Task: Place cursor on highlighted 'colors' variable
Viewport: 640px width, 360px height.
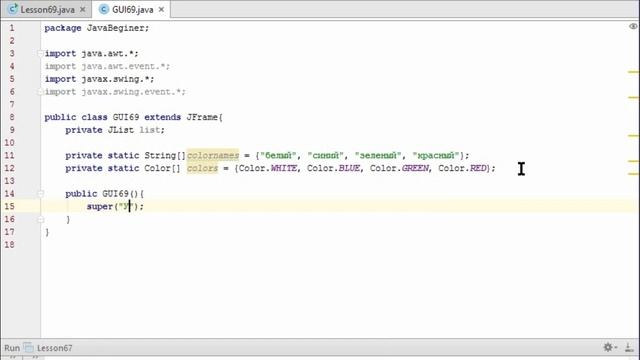Action: pos(202,168)
